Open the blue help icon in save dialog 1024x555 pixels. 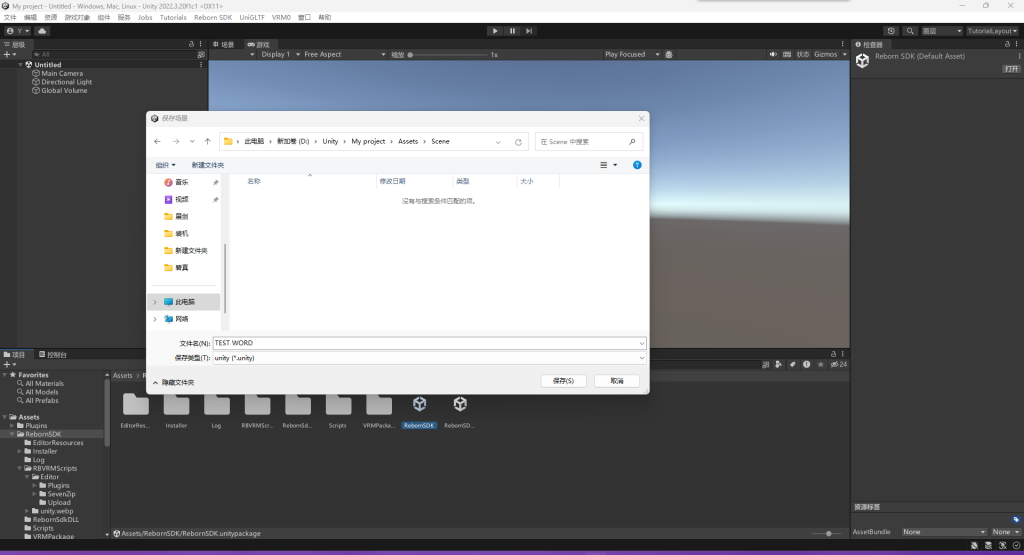click(x=637, y=165)
